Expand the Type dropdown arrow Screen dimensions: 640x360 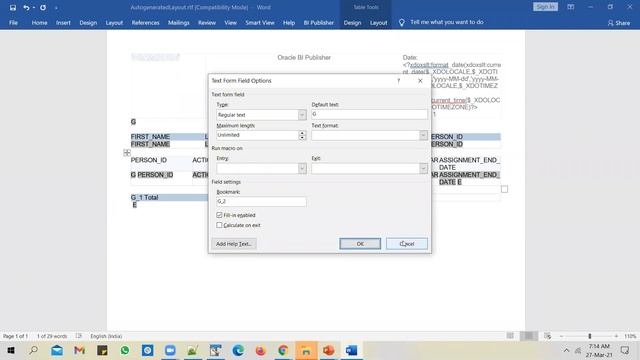(x=302, y=115)
